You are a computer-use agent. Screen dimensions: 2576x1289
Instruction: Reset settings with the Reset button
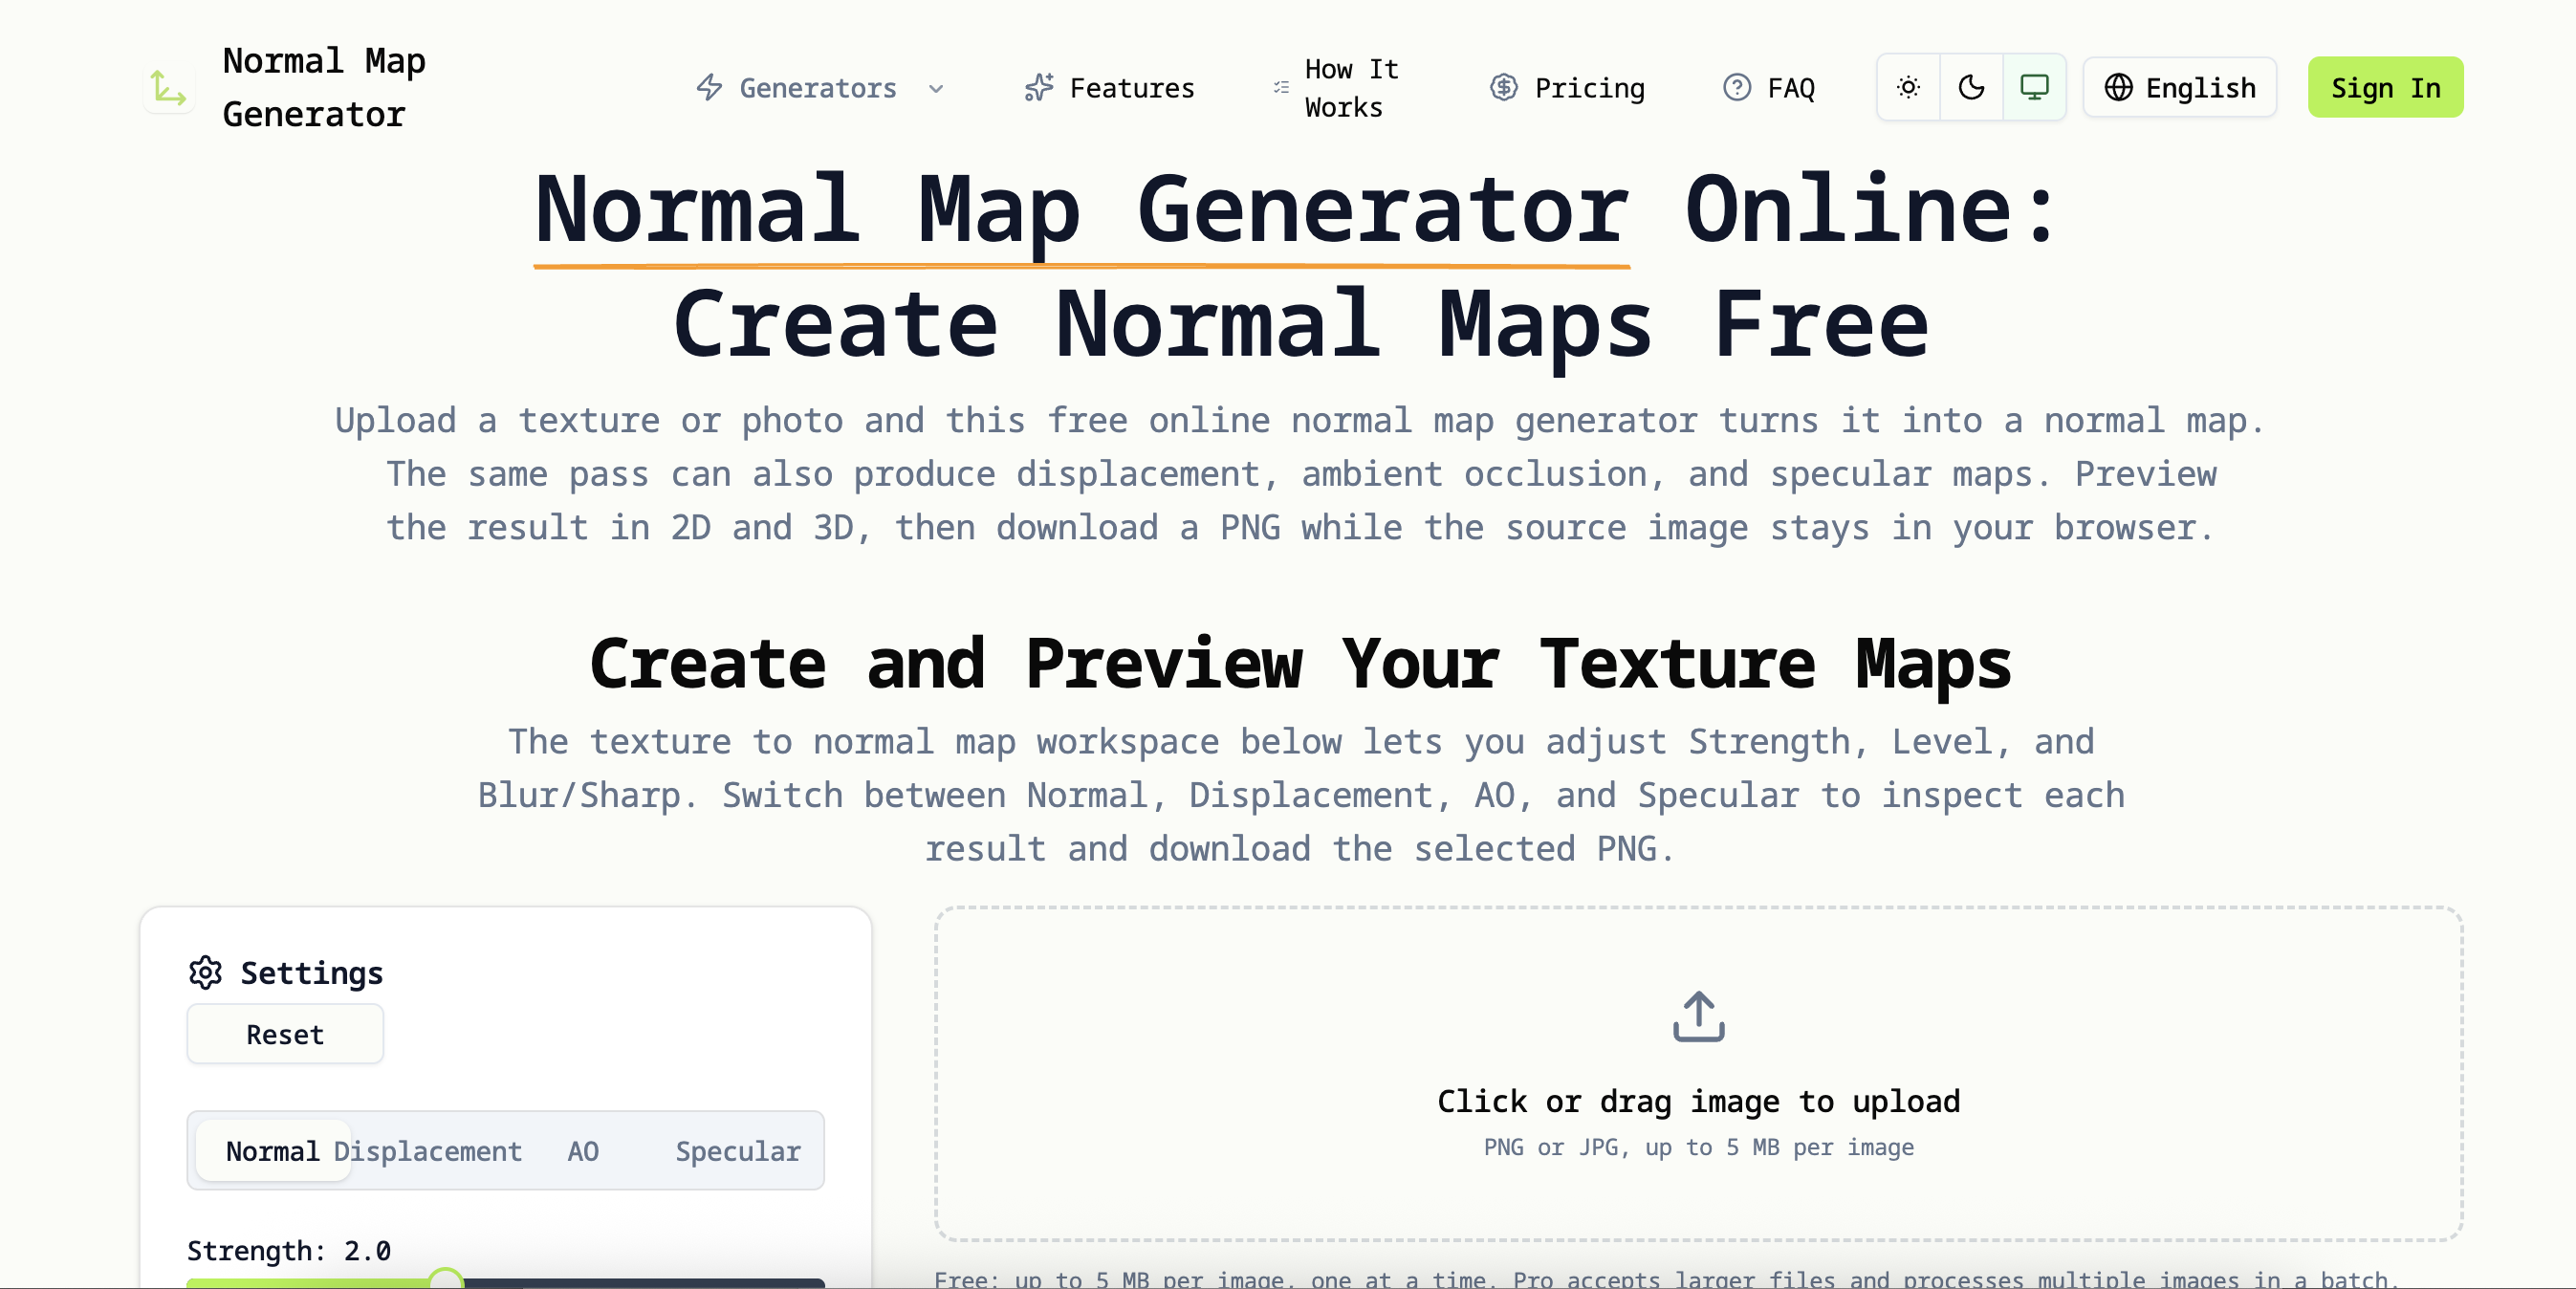click(285, 1034)
